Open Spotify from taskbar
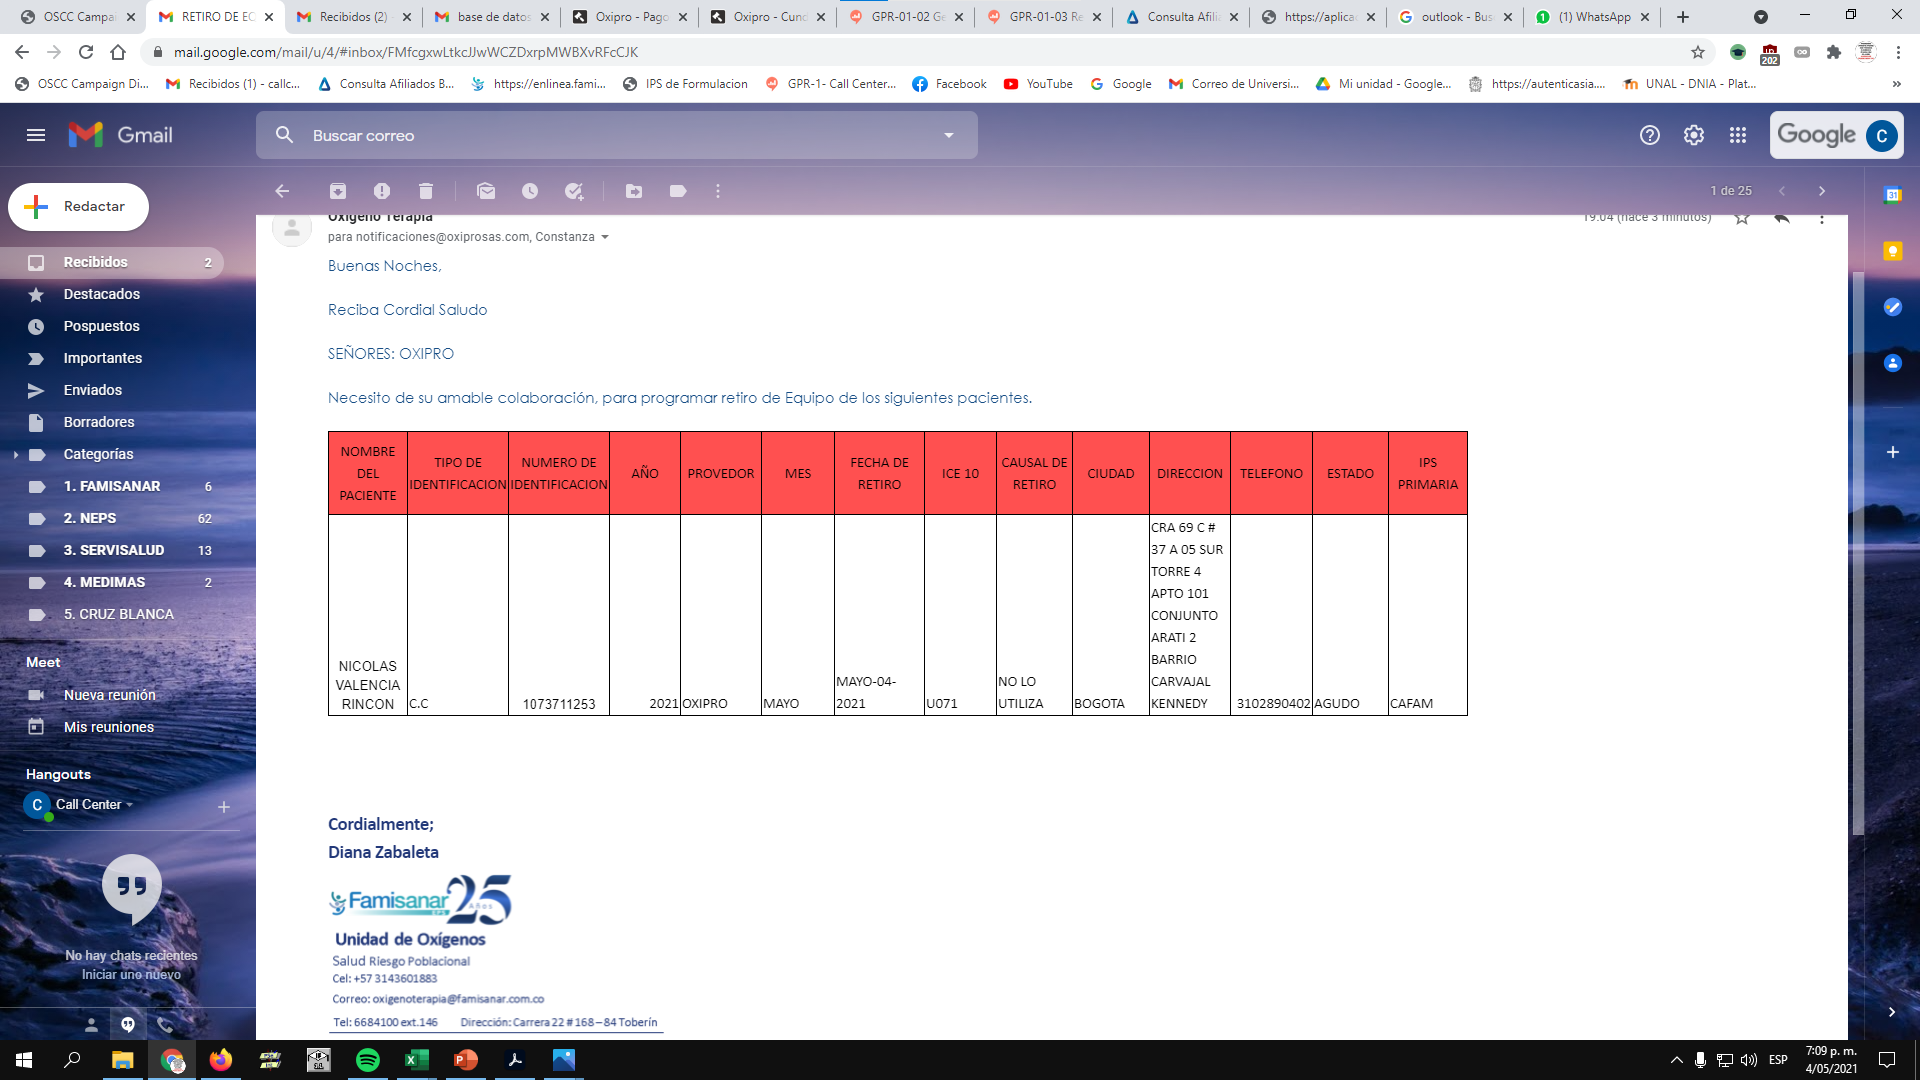1920x1080 pixels. pyautogui.click(x=368, y=1060)
